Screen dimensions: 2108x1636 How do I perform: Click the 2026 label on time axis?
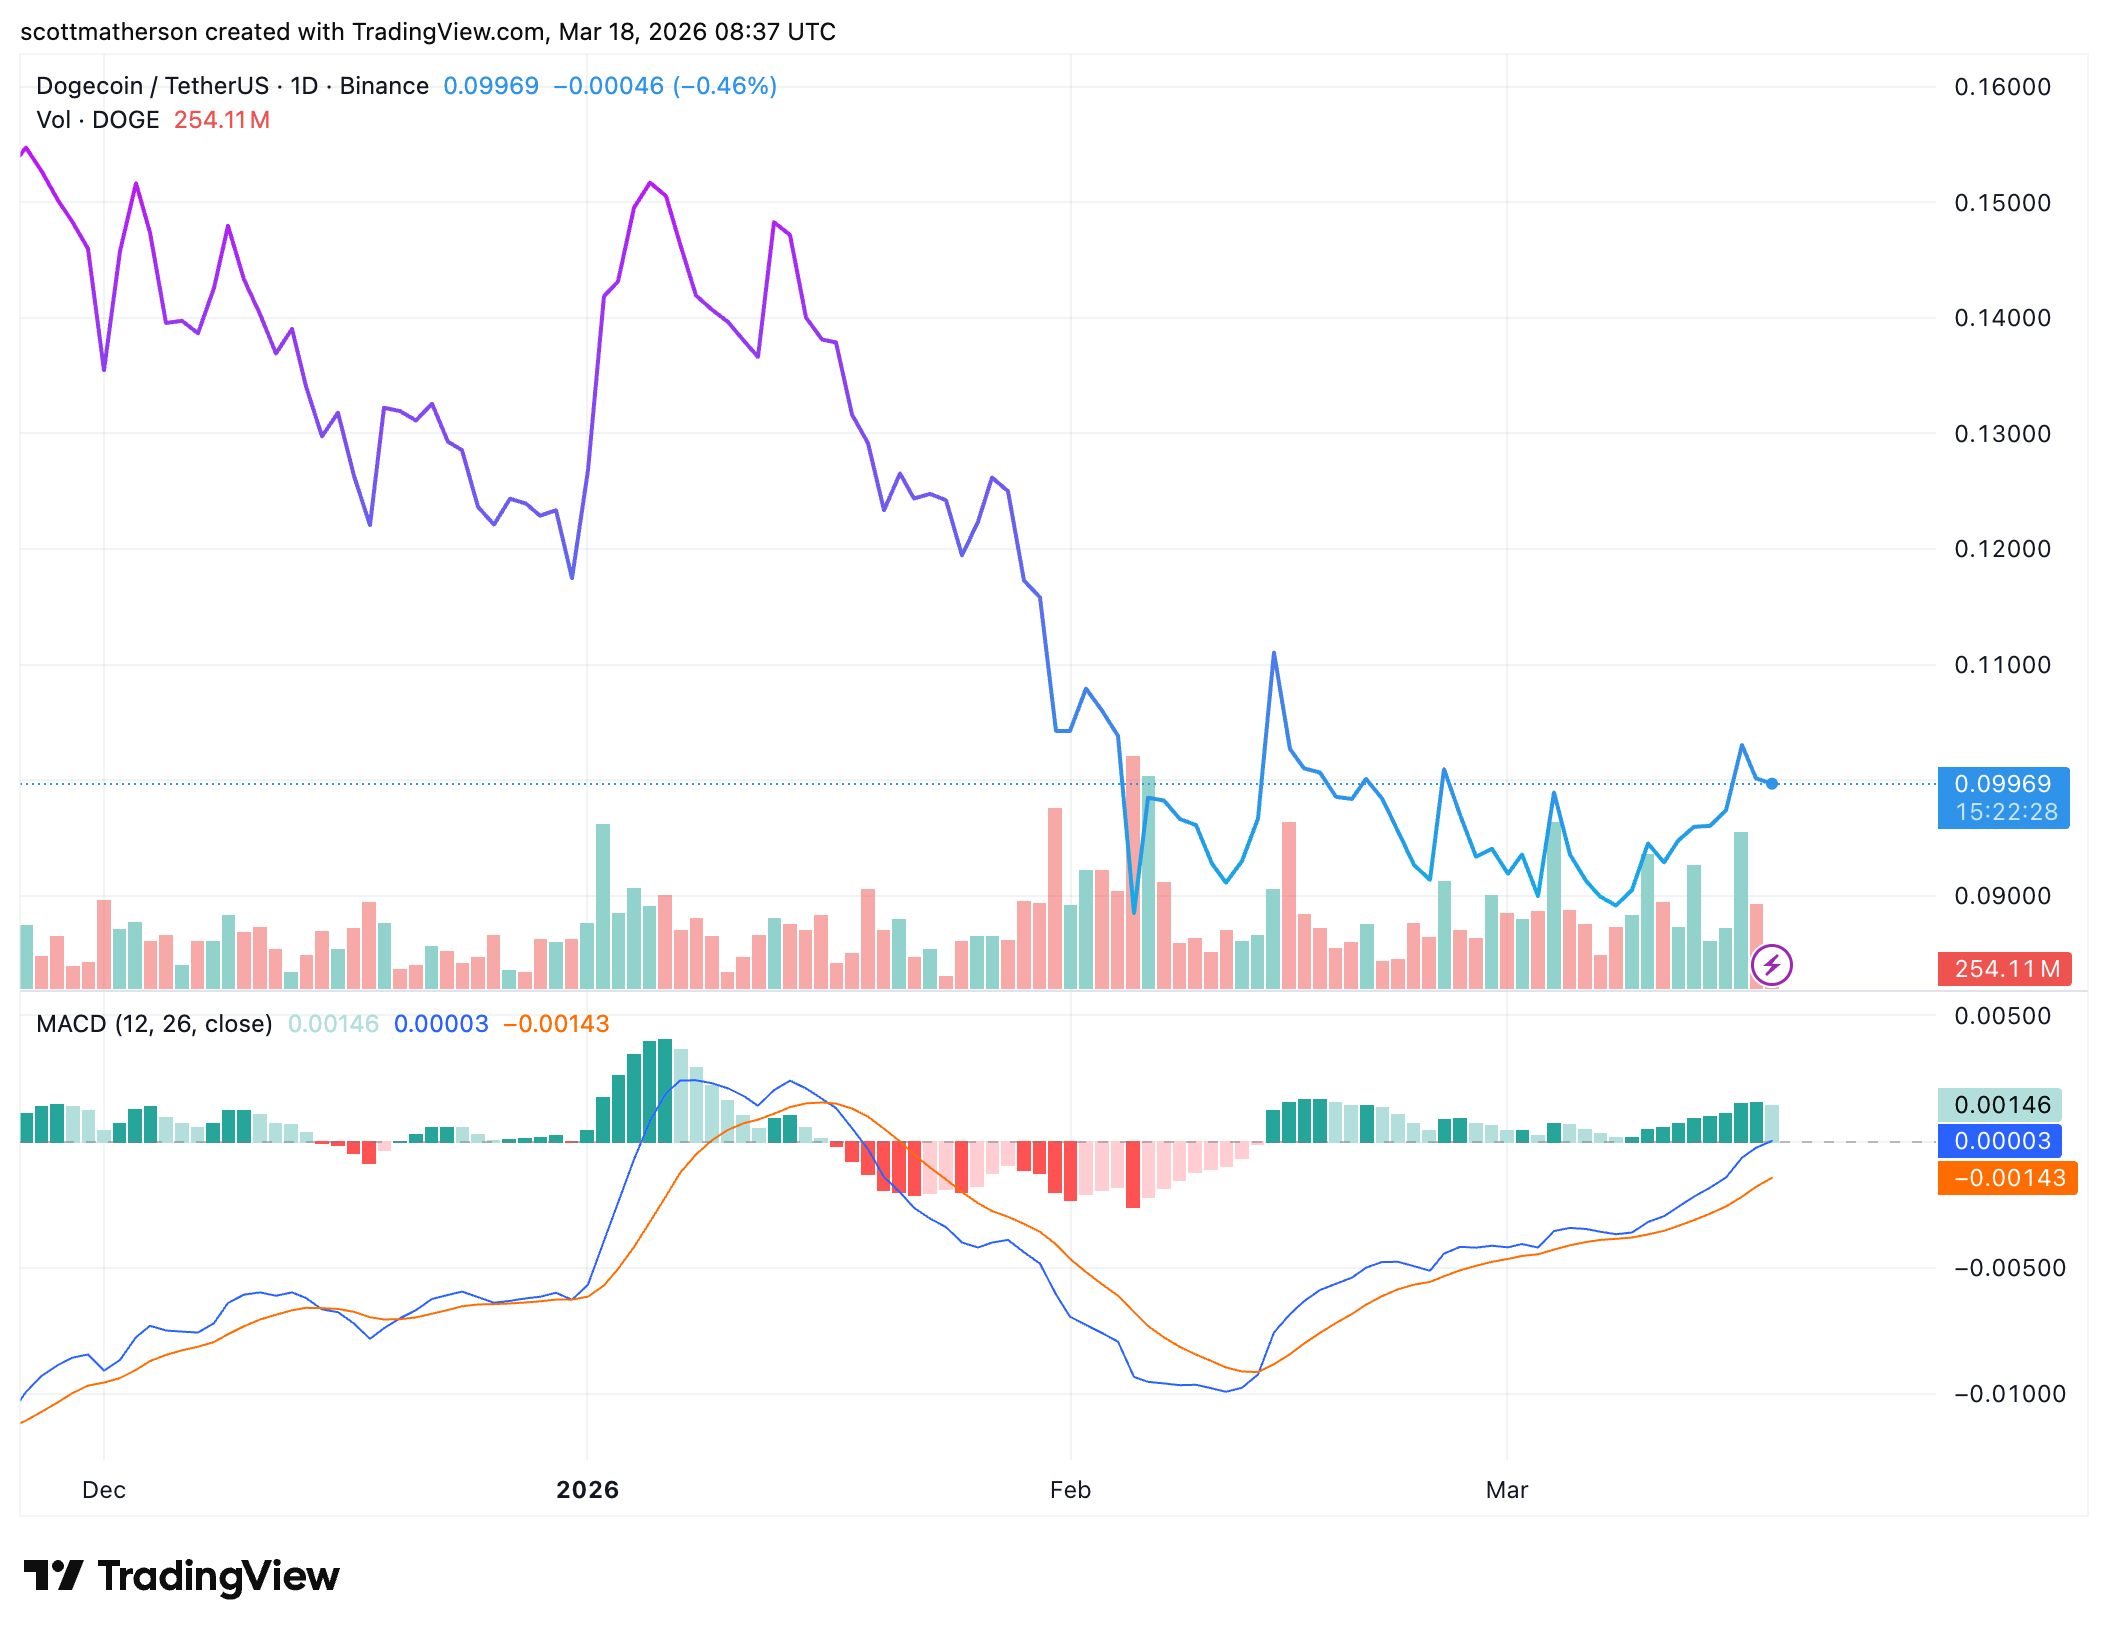587,1490
